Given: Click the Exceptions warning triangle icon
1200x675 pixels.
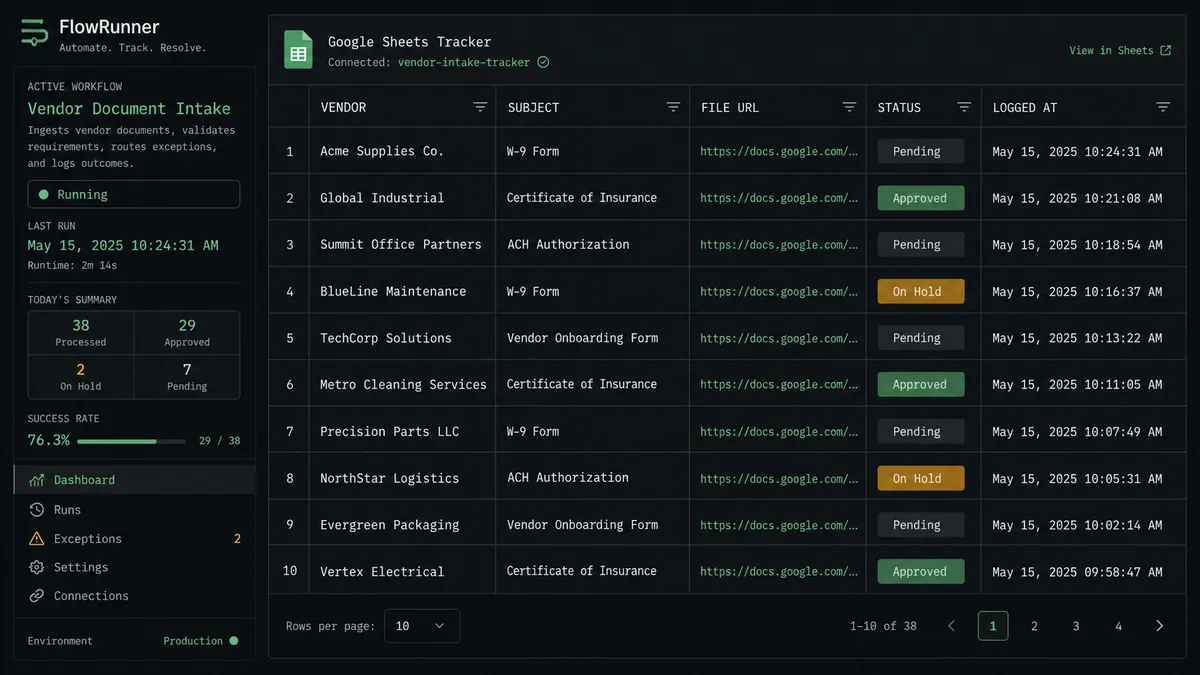Looking at the screenshot, I should 37,539.
